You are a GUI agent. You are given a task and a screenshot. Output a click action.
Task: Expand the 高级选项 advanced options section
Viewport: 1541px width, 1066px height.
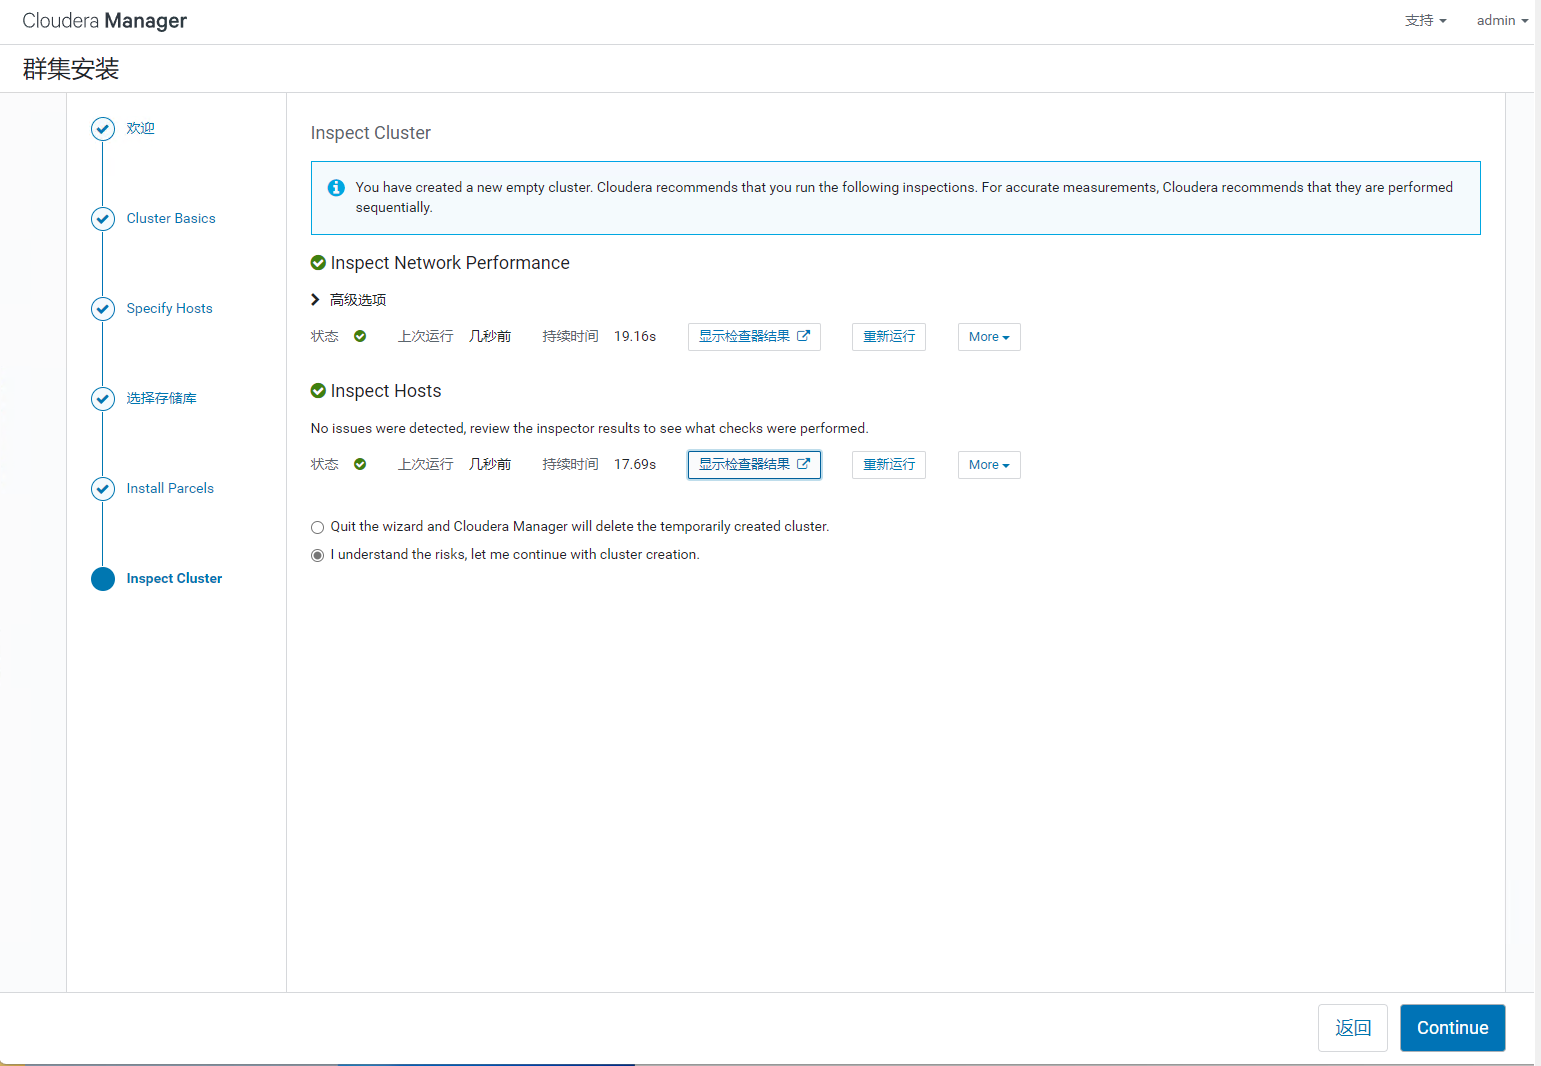point(348,300)
